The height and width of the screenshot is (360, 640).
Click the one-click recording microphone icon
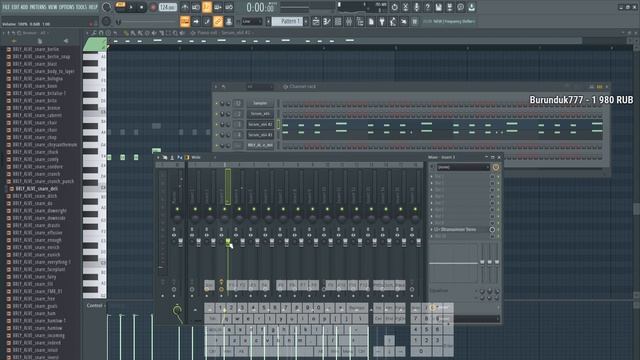pos(416,7)
